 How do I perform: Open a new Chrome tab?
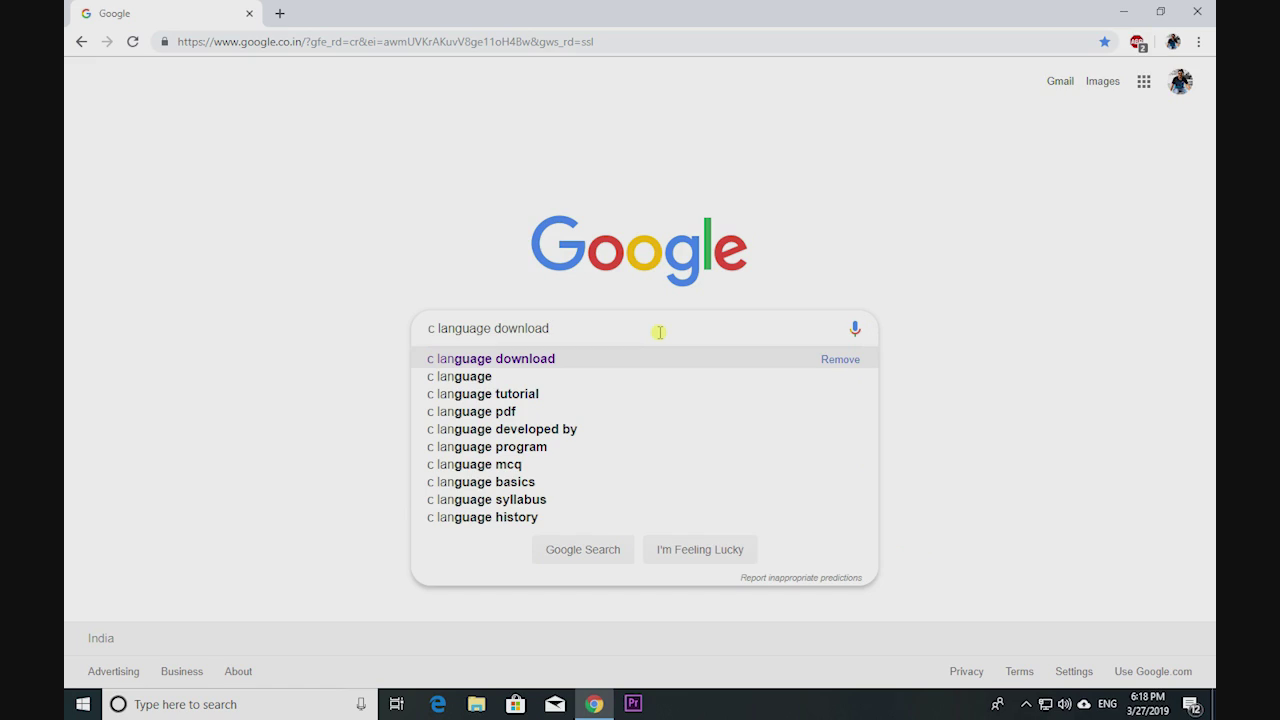280,14
